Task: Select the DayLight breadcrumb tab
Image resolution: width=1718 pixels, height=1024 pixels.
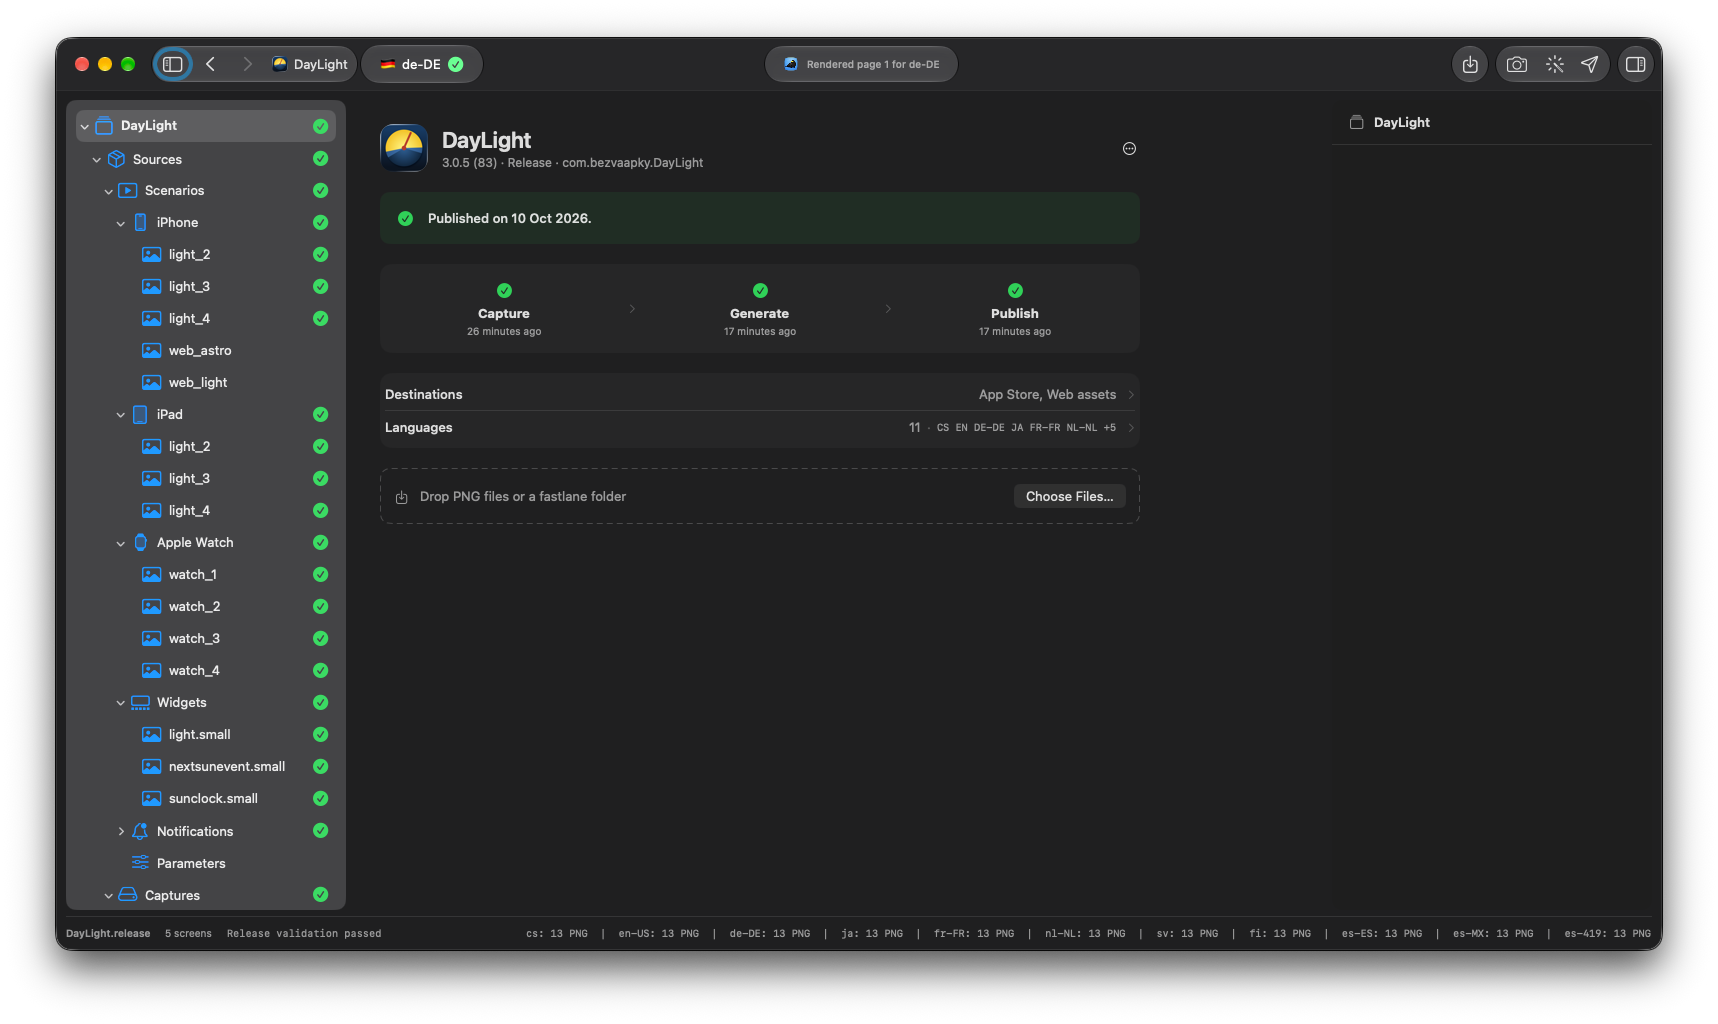Action: pyautogui.click(x=310, y=64)
